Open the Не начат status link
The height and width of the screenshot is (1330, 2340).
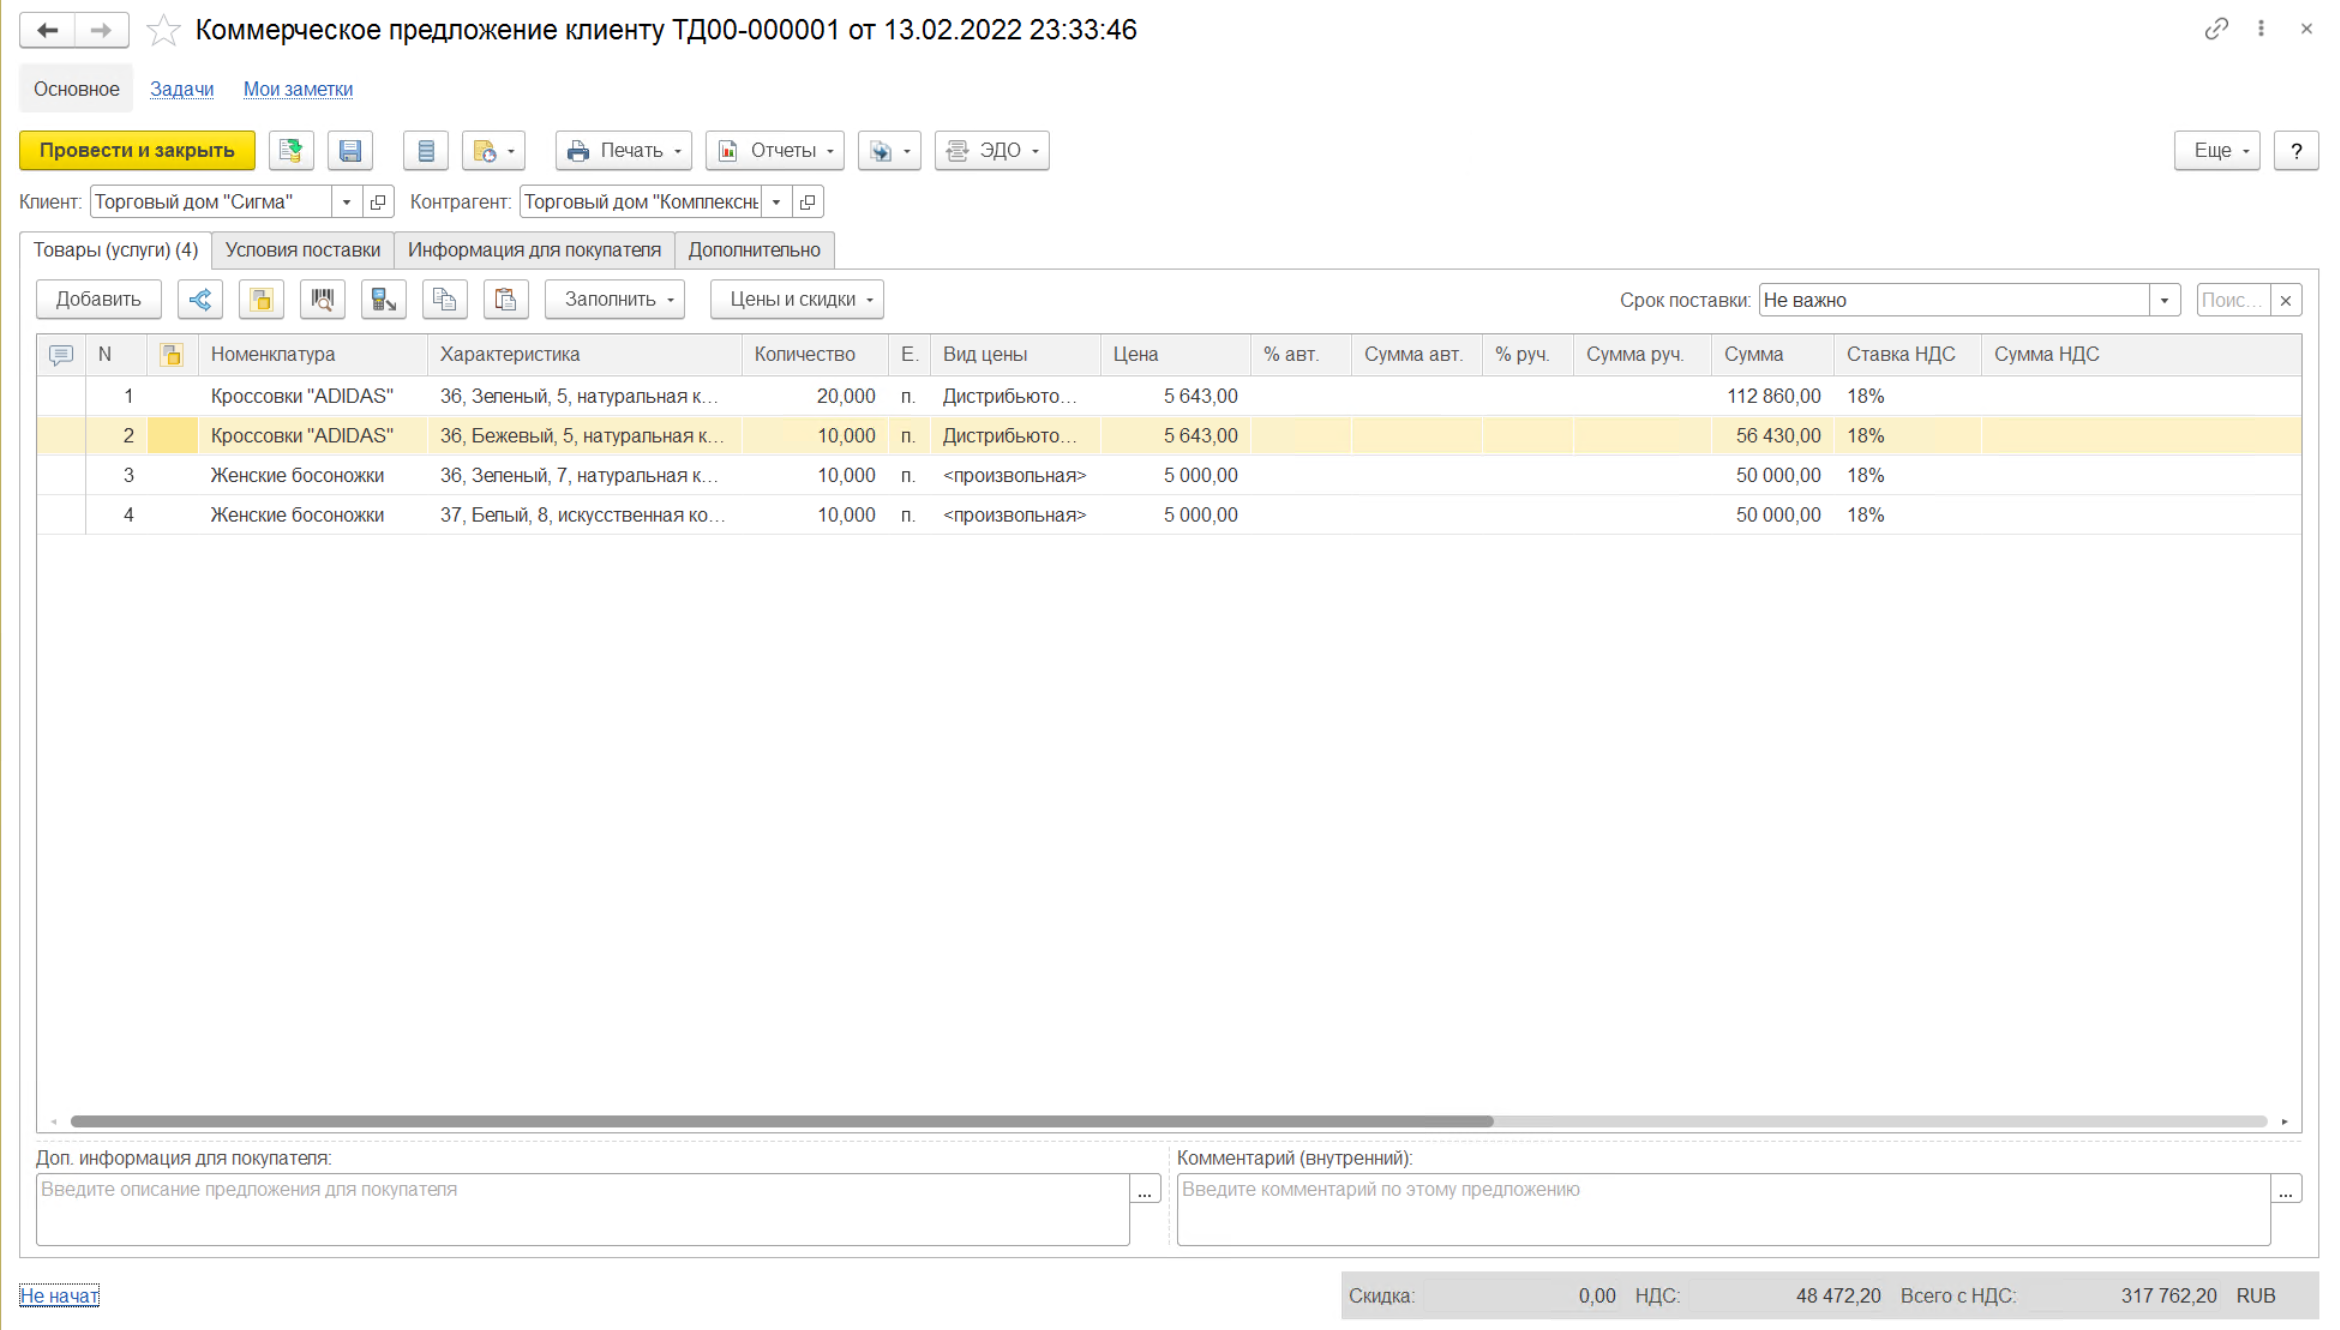coord(59,1296)
